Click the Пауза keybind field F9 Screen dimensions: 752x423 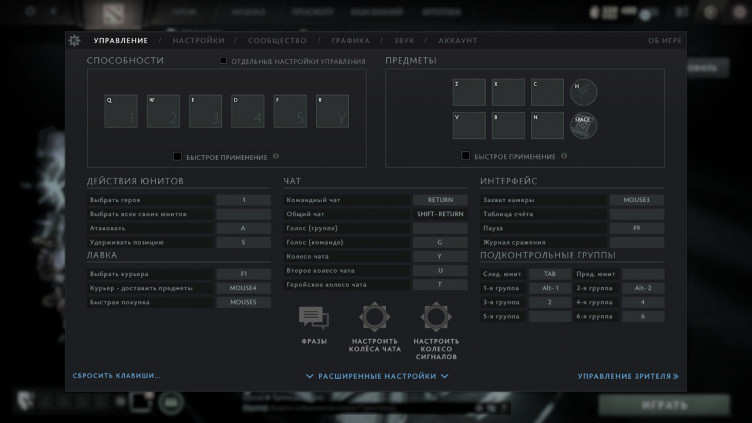637,228
